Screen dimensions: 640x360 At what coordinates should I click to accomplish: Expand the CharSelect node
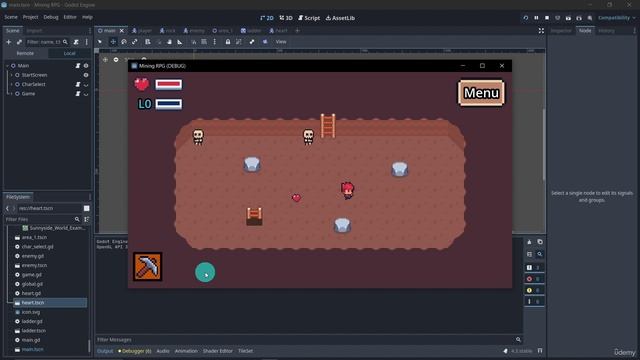pyautogui.click(x=11, y=84)
